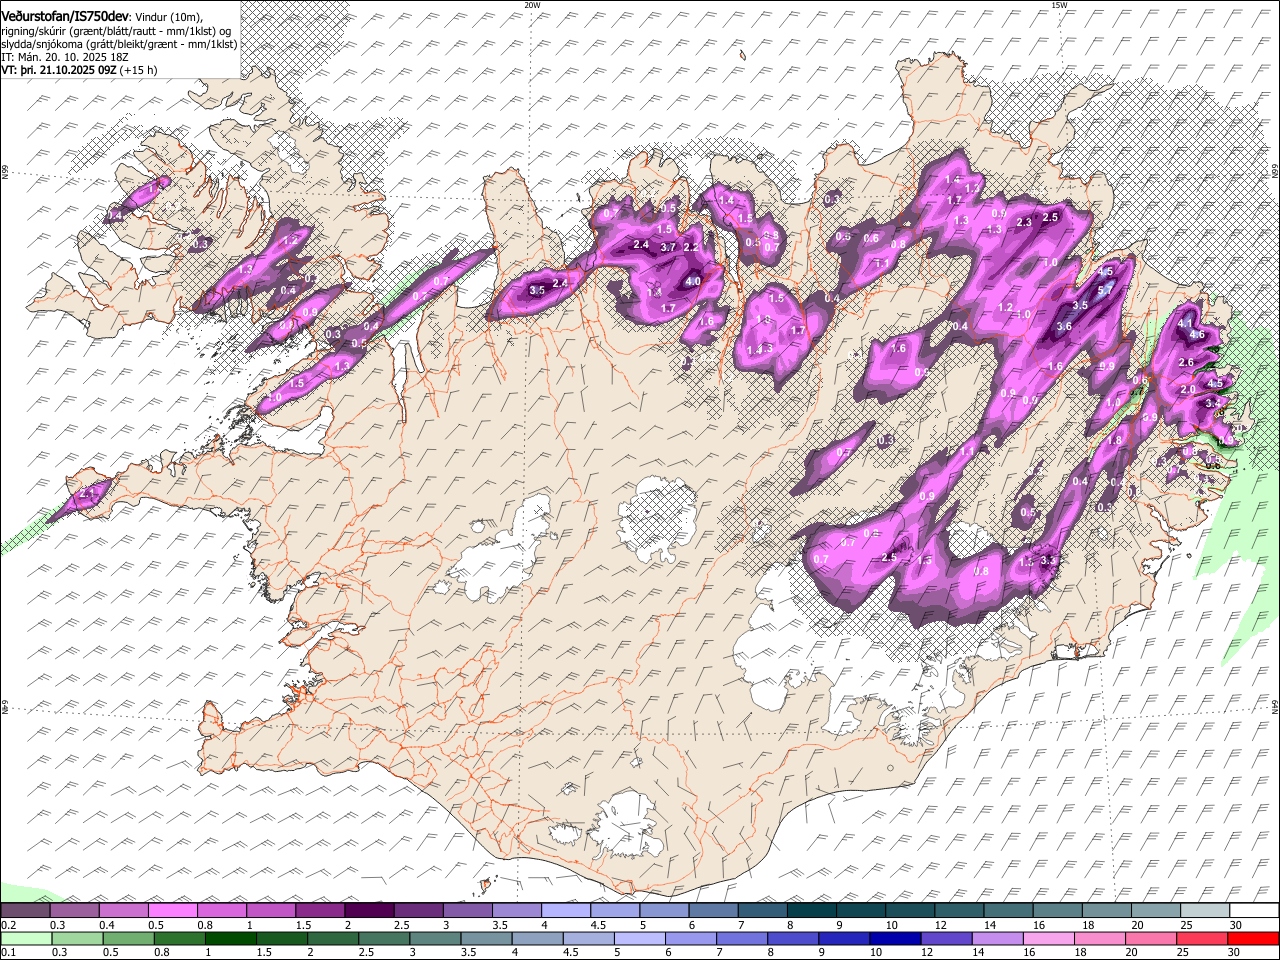Click the 2.6 value on the east coast
1280x960 pixels.
tap(1187, 362)
